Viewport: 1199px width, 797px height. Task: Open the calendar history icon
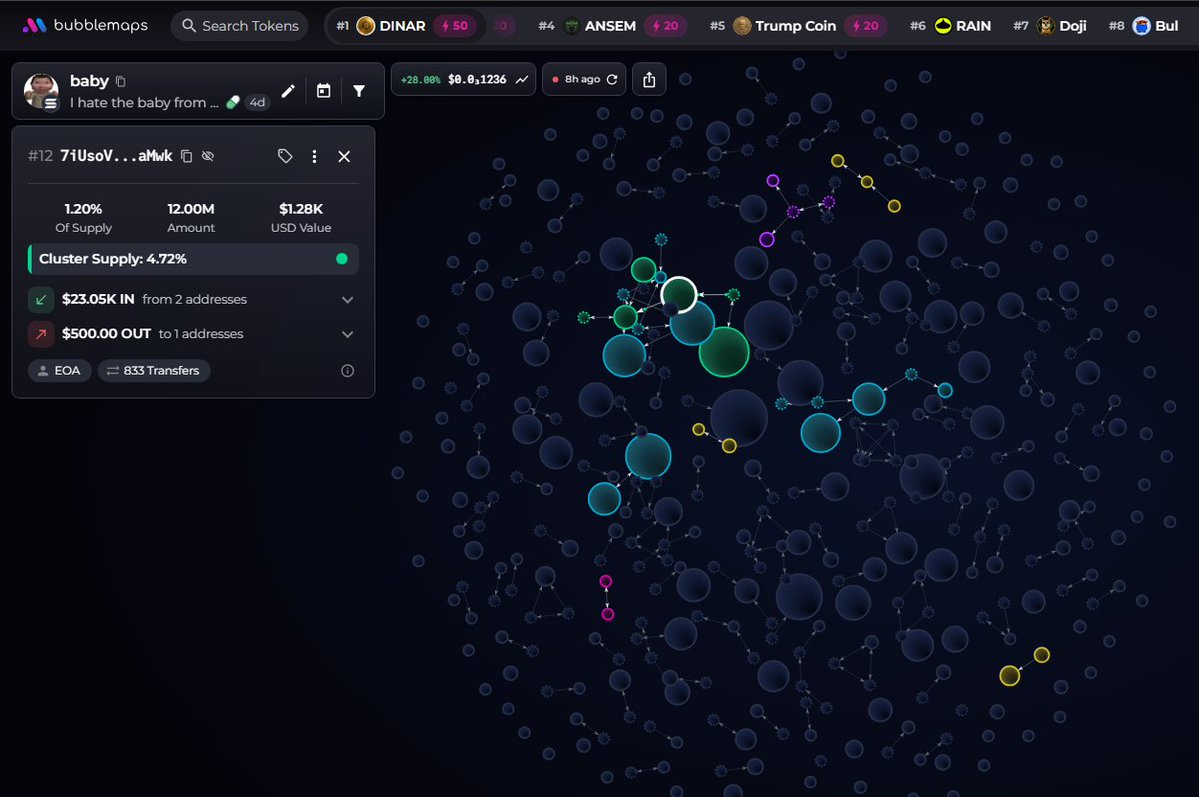click(323, 91)
